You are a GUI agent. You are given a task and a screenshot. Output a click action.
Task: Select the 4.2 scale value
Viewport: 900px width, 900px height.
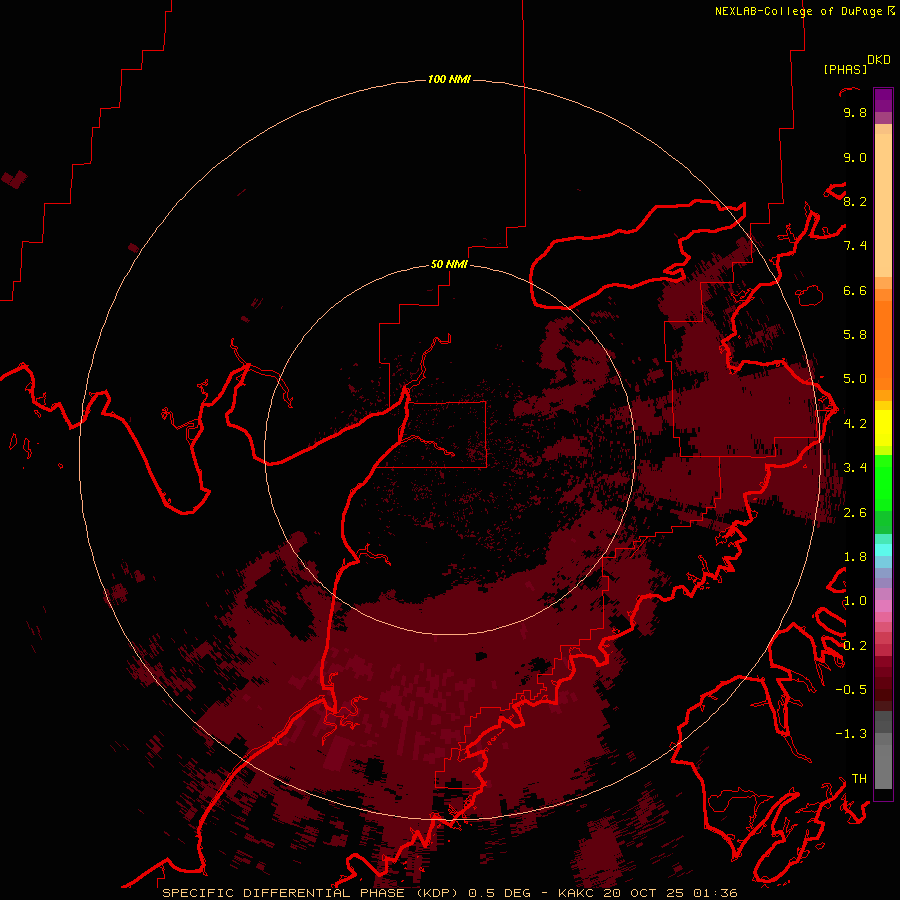coord(855,424)
